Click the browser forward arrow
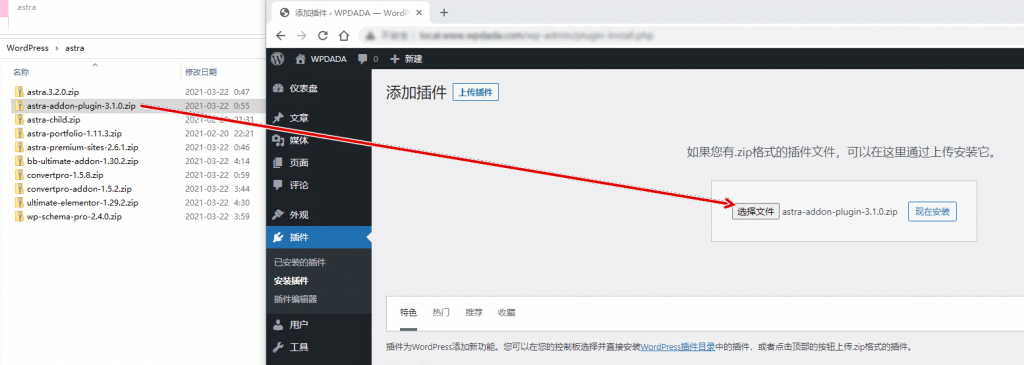The height and width of the screenshot is (365, 1024). [x=301, y=36]
